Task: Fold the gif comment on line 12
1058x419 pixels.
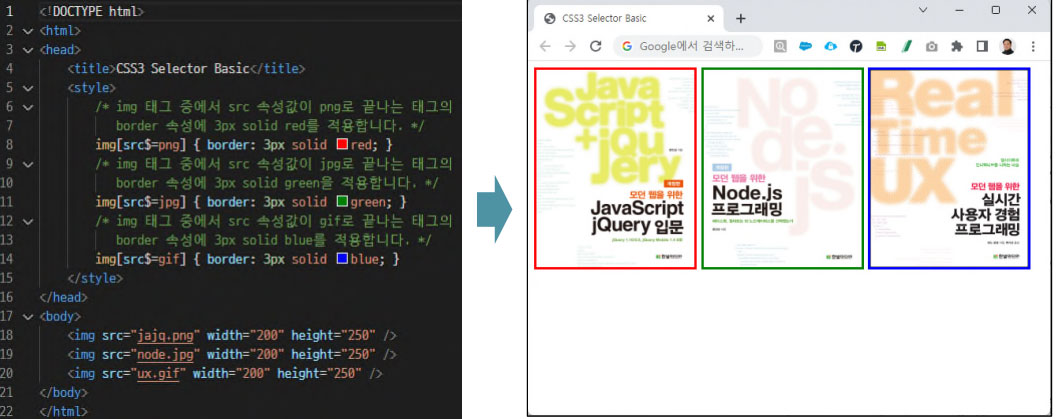Action: tap(27, 221)
